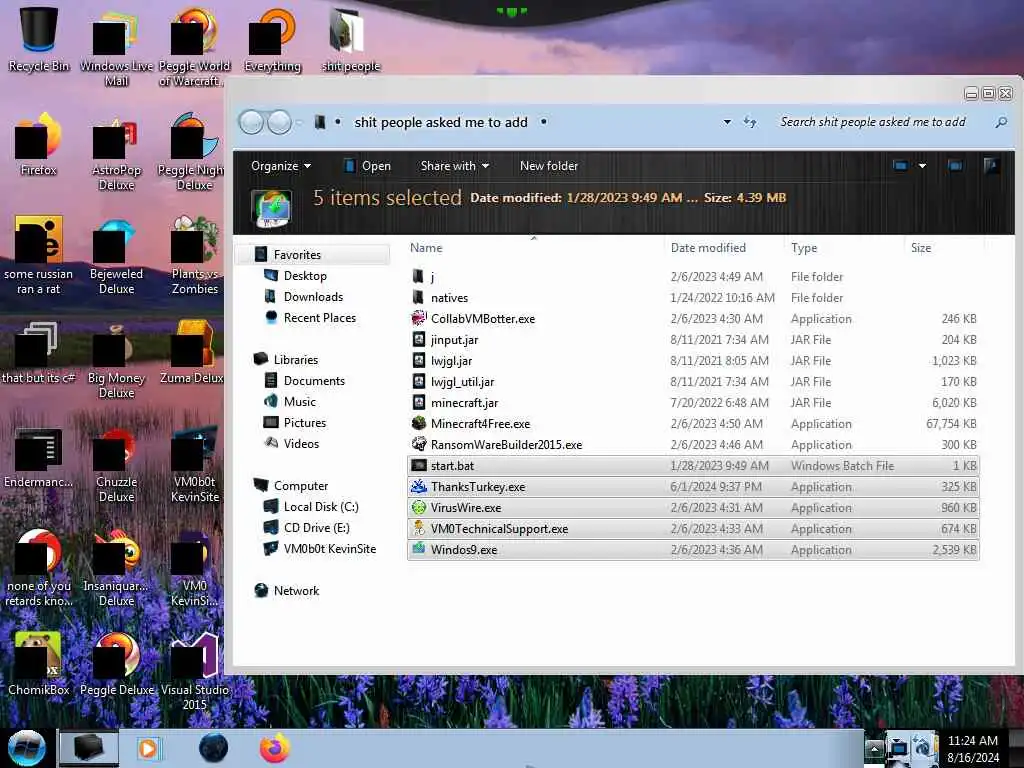The image size is (1024, 768).
Task: Select Network in the navigation pane
Action: (296, 590)
